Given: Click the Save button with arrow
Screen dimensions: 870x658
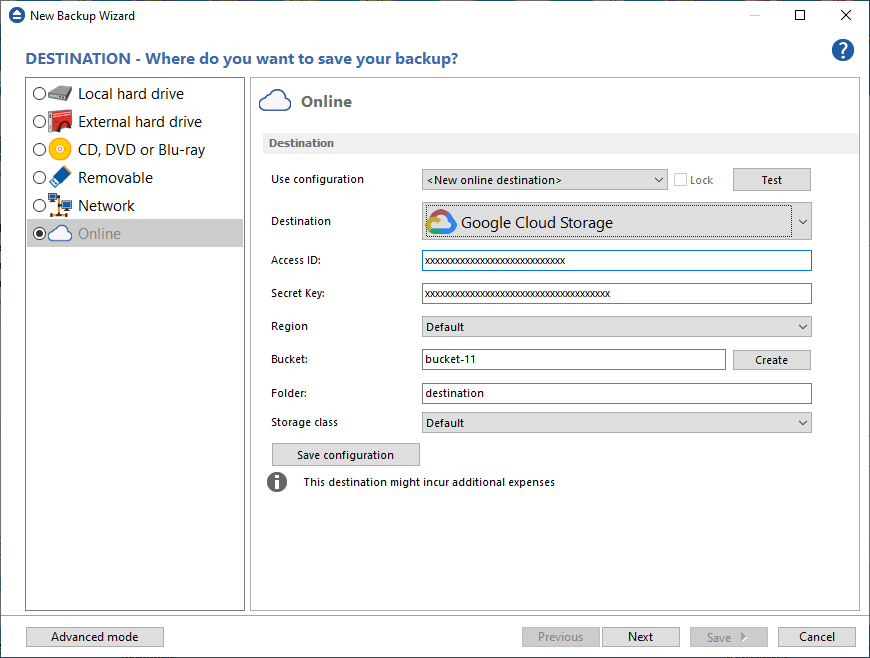Looking at the screenshot, I should click(x=729, y=636).
